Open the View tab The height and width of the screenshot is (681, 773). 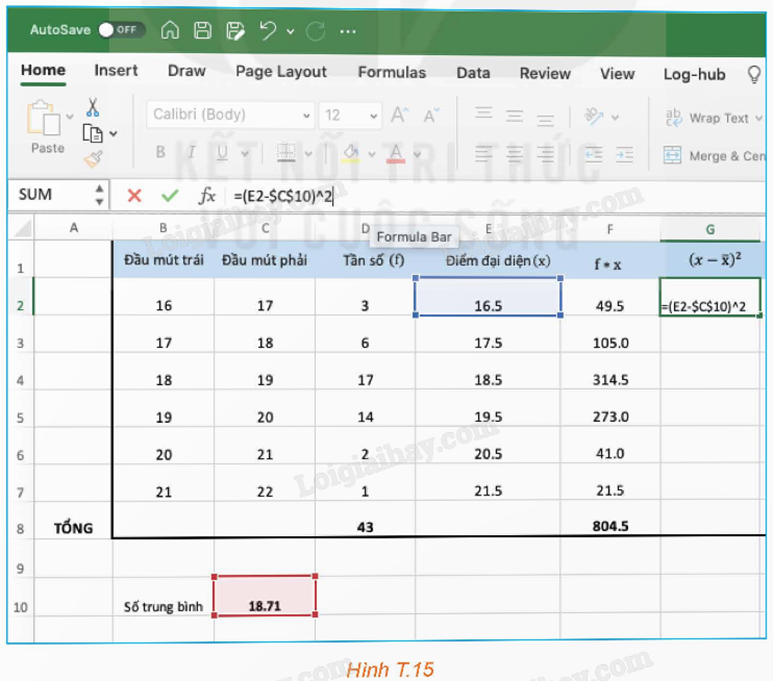coord(617,74)
